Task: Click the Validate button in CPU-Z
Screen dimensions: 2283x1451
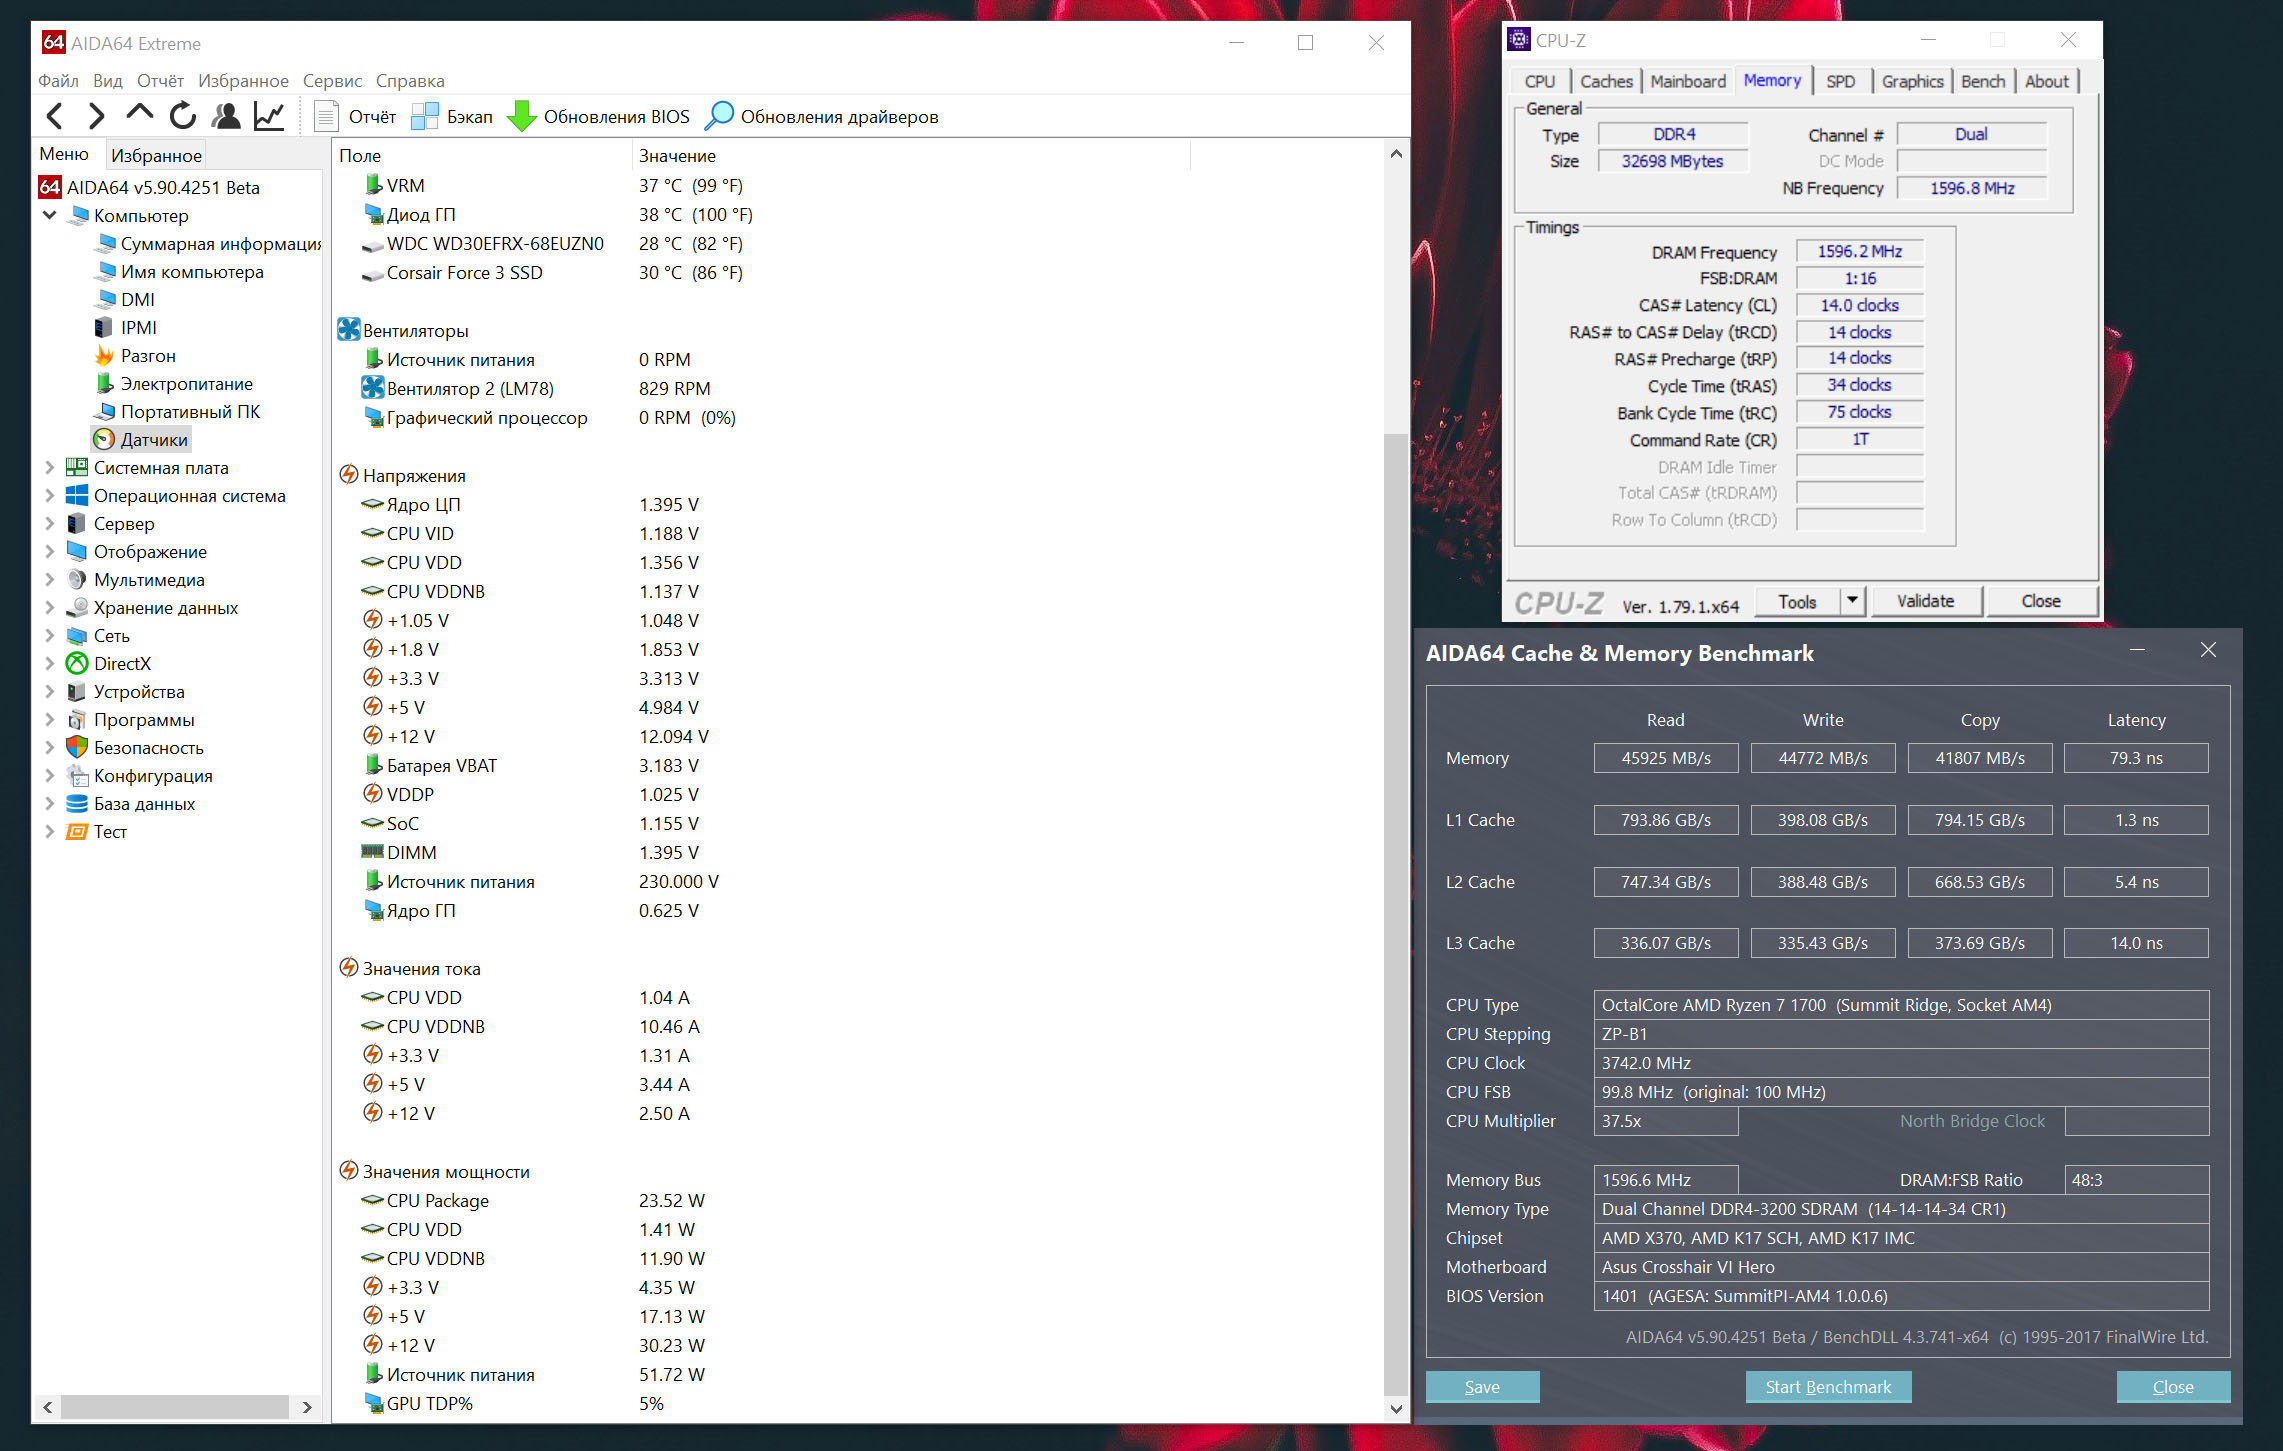Action: pos(1925,601)
